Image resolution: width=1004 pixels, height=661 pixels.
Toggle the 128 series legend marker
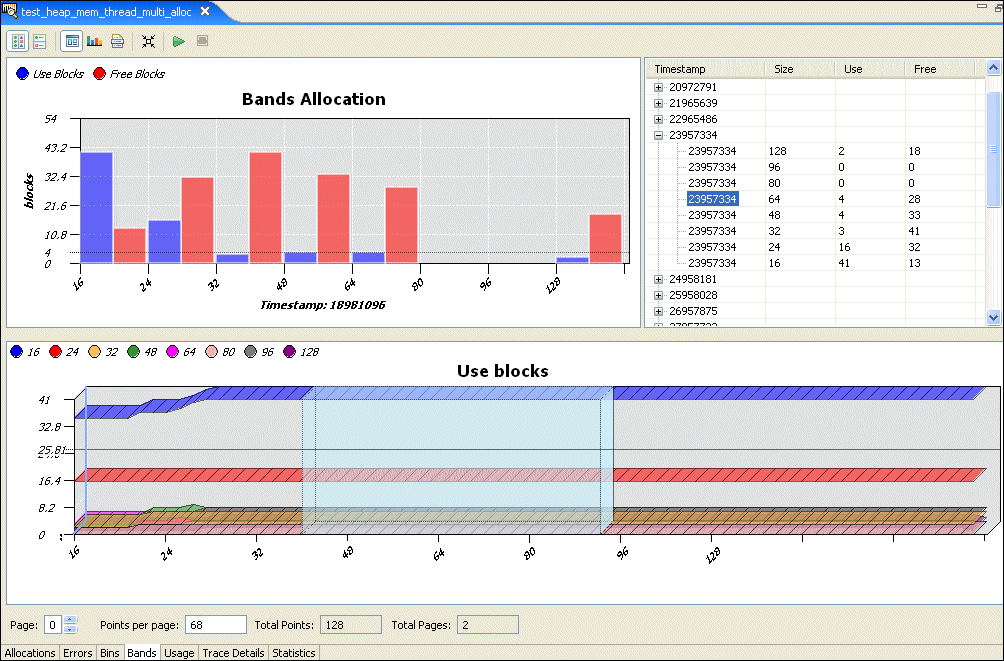click(290, 351)
